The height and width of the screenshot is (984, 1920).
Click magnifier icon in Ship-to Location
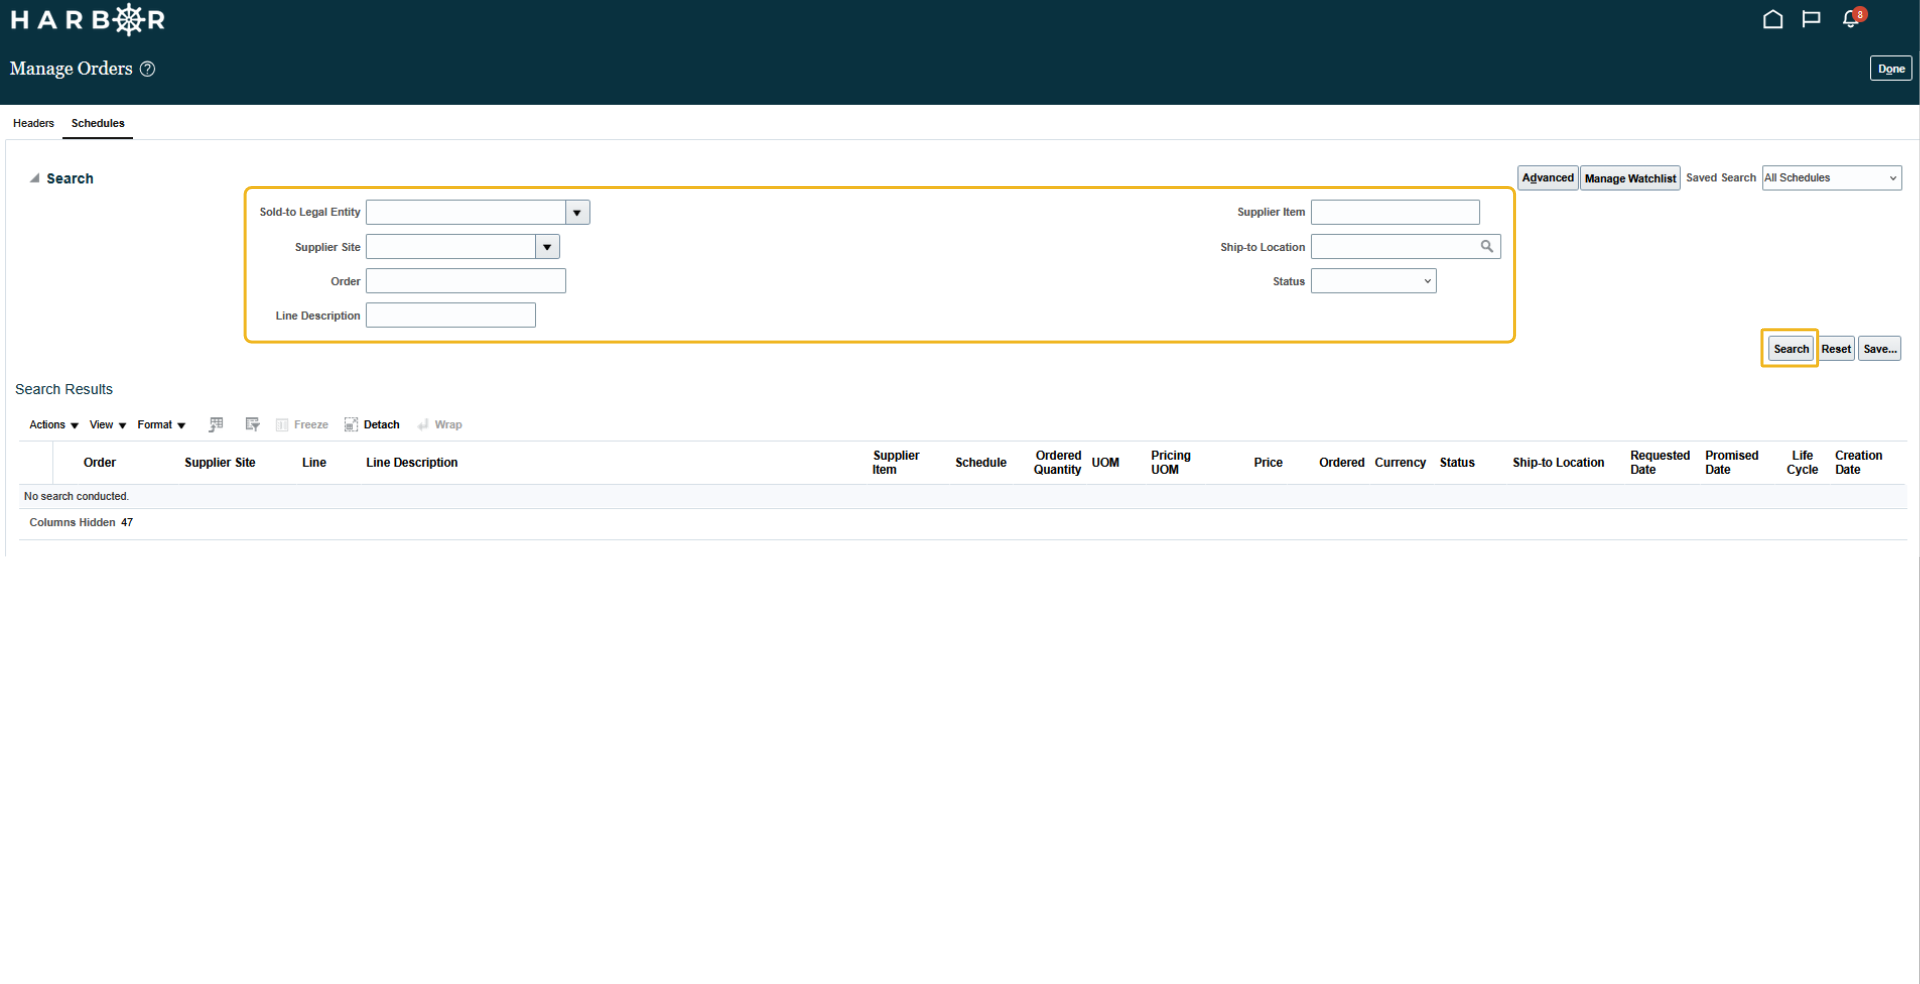click(x=1487, y=246)
